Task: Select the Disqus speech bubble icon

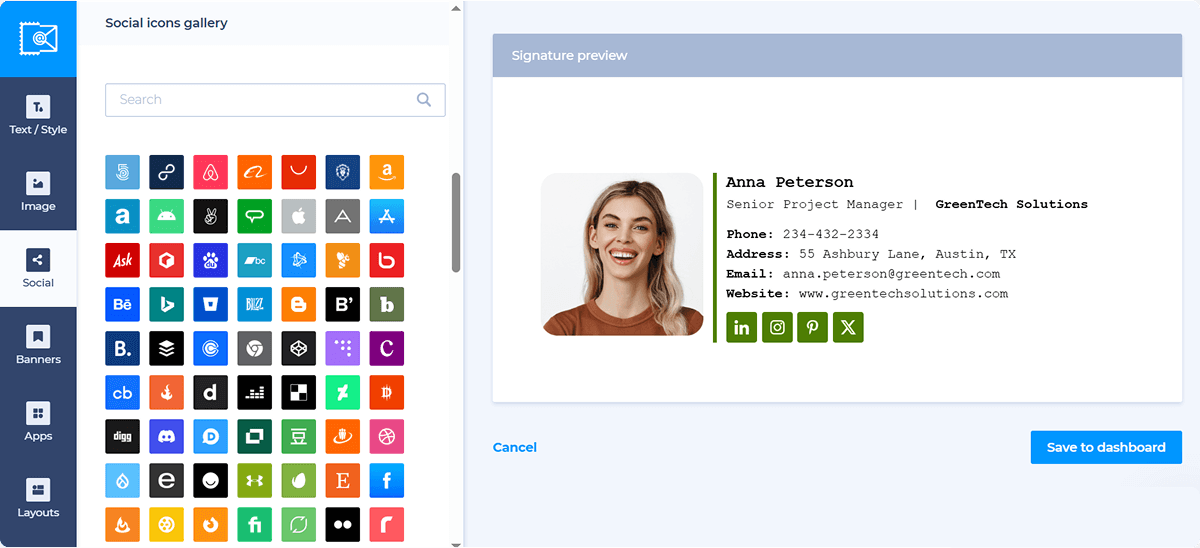Action: [x=210, y=436]
